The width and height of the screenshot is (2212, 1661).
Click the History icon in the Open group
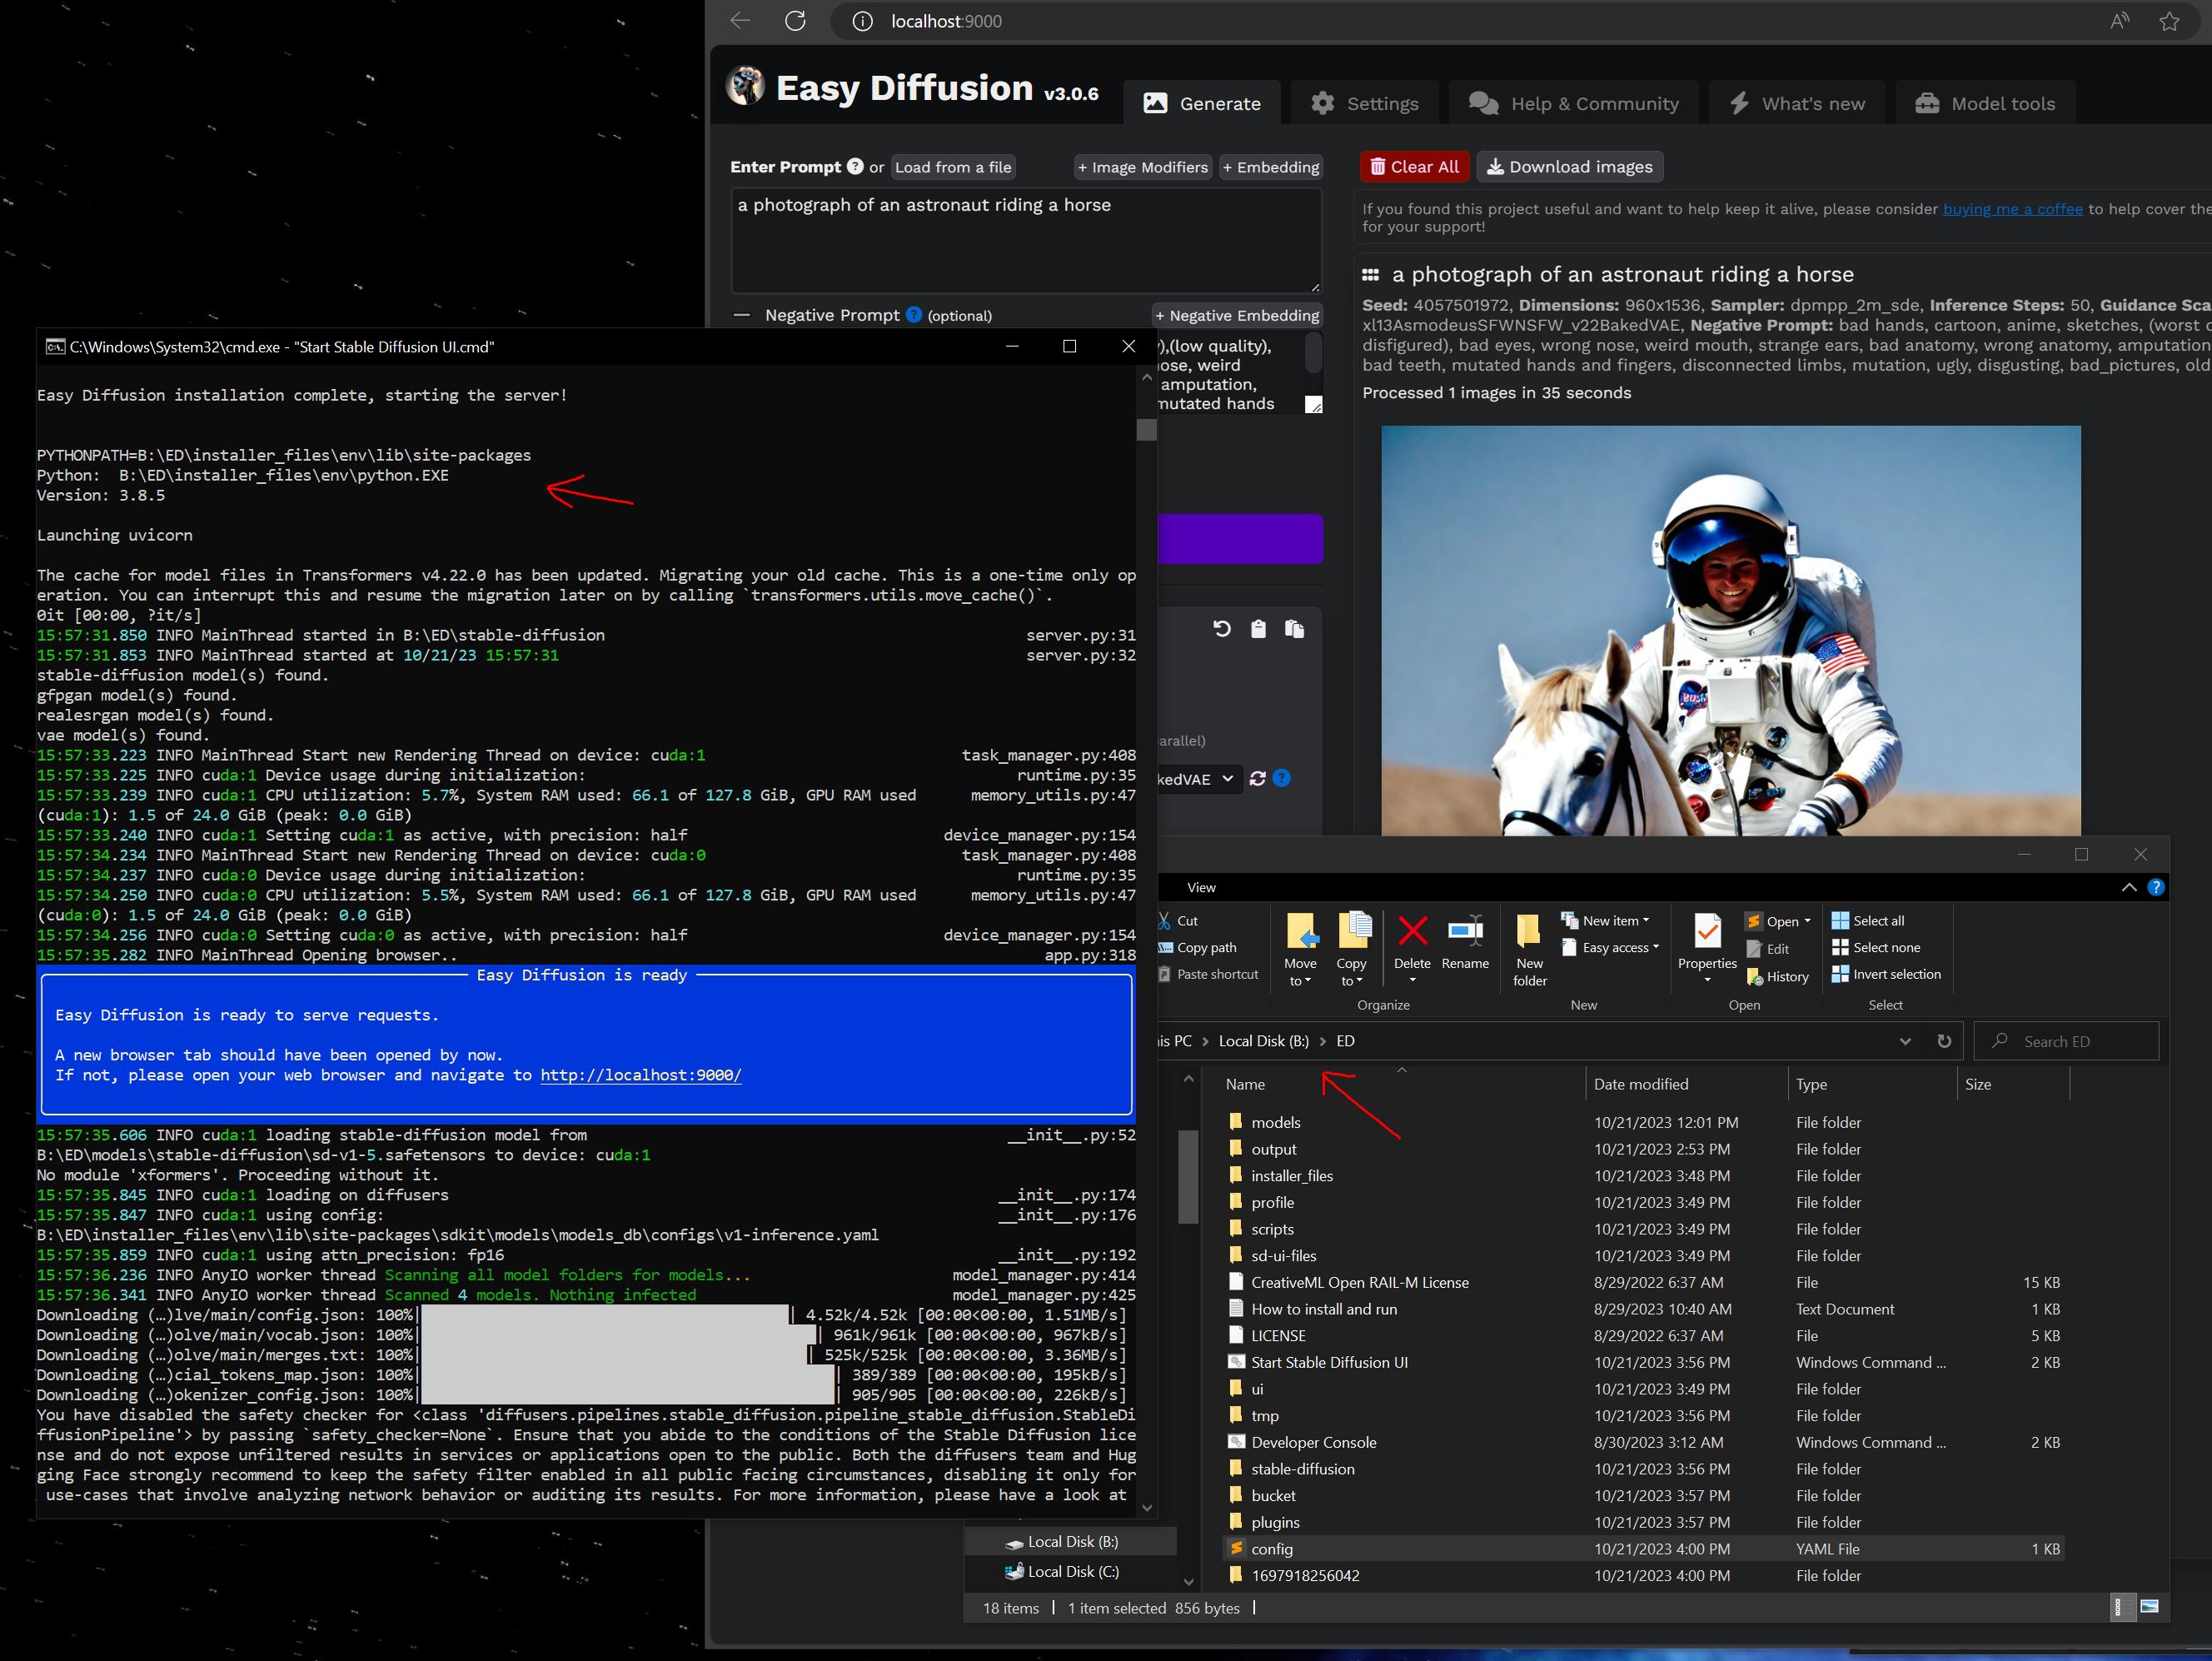click(x=1778, y=976)
